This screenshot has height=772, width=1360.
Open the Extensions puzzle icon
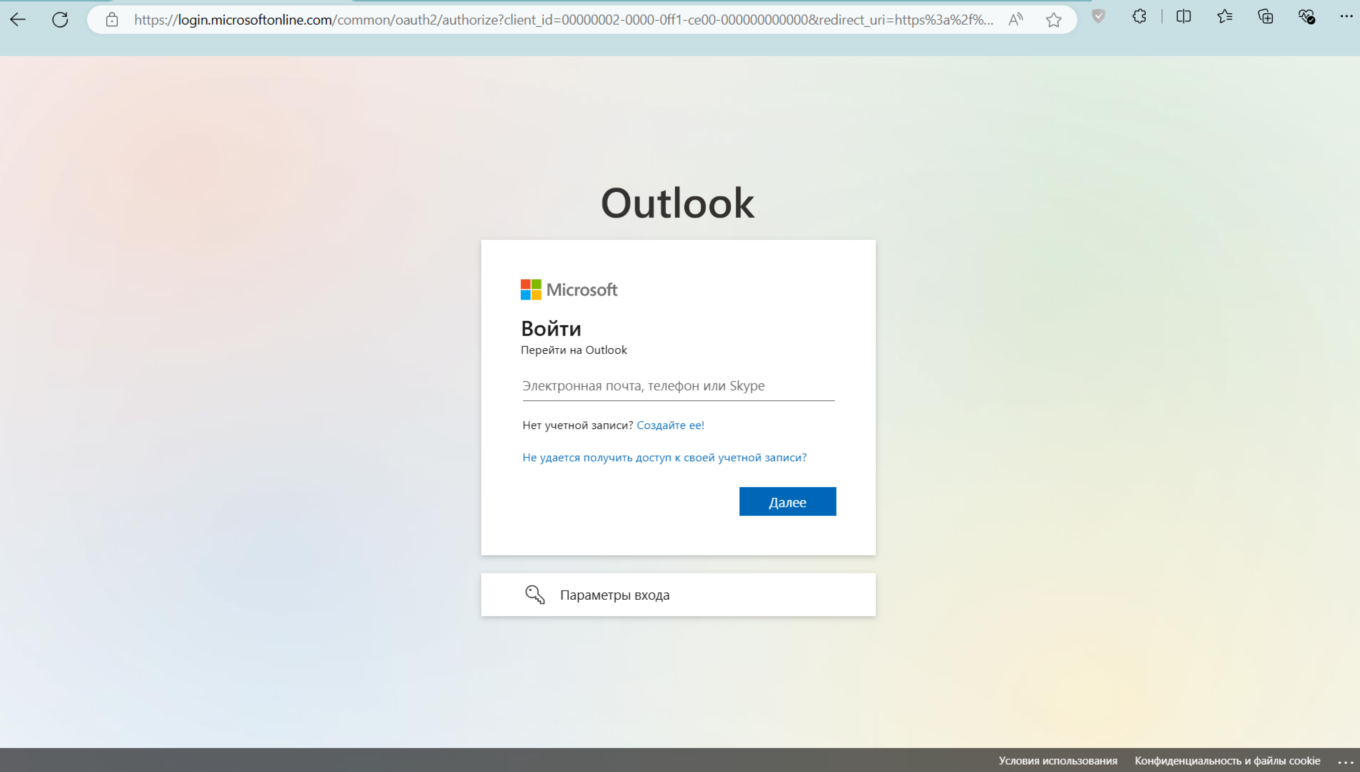point(1139,17)
